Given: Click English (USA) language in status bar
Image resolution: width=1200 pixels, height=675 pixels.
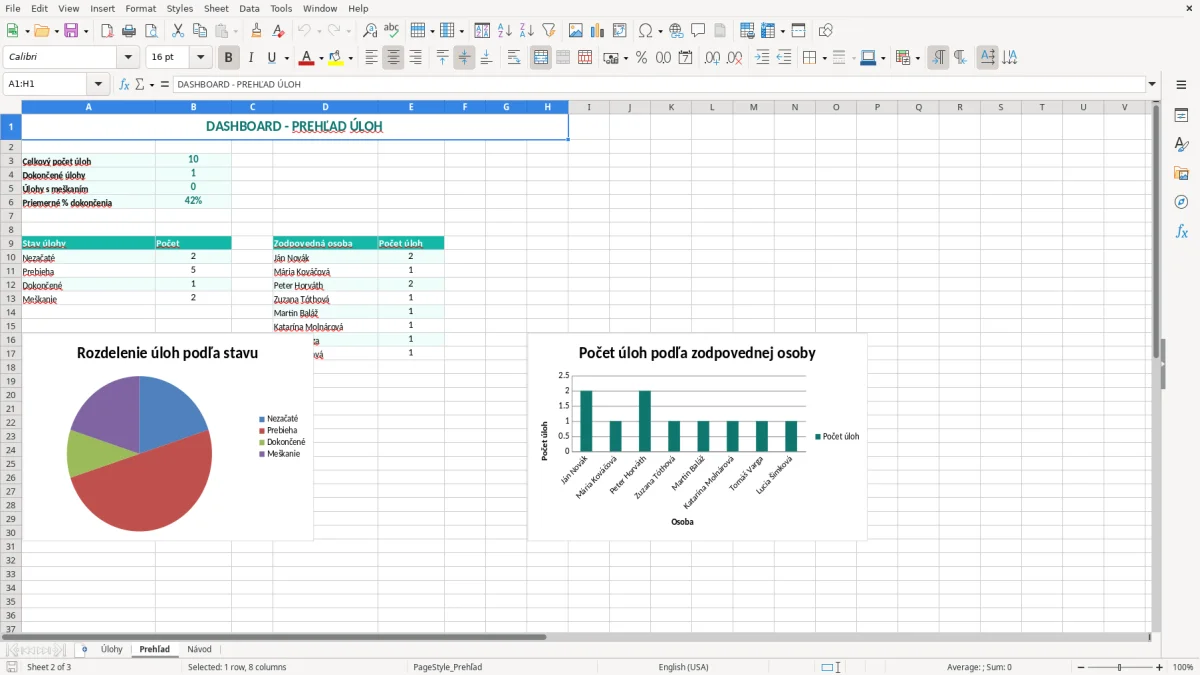Looking at the screenshot, I should click(683, 667).
